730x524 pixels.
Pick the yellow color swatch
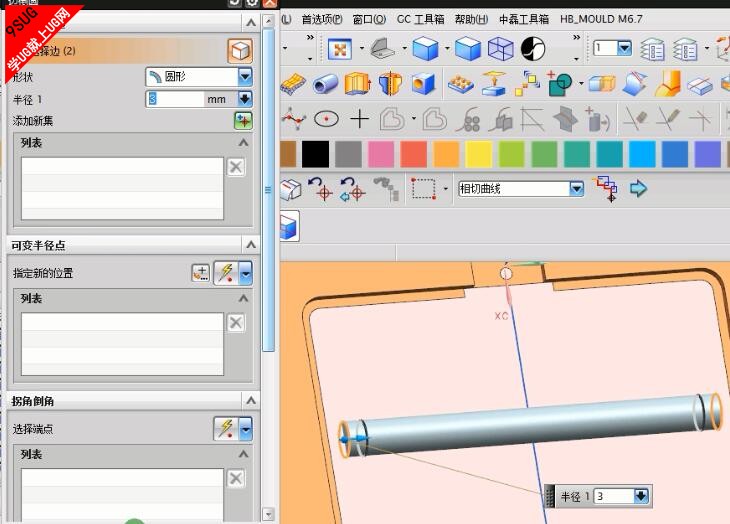click(x=479, y=154)
